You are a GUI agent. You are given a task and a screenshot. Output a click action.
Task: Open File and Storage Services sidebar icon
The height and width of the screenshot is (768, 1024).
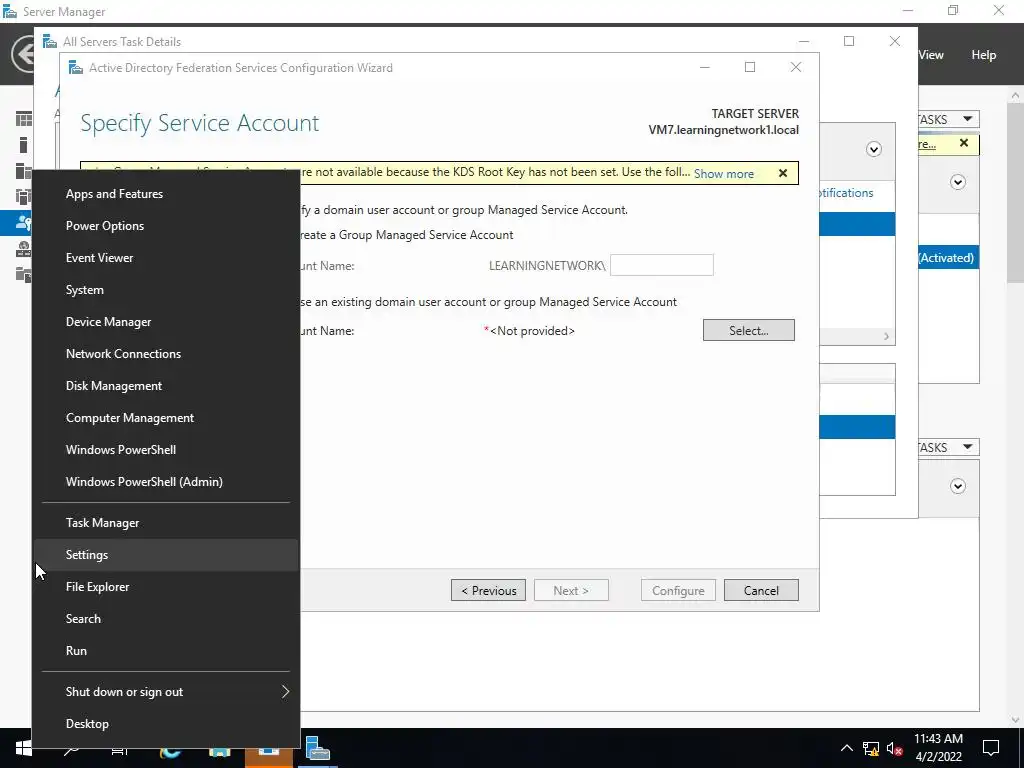24,275
